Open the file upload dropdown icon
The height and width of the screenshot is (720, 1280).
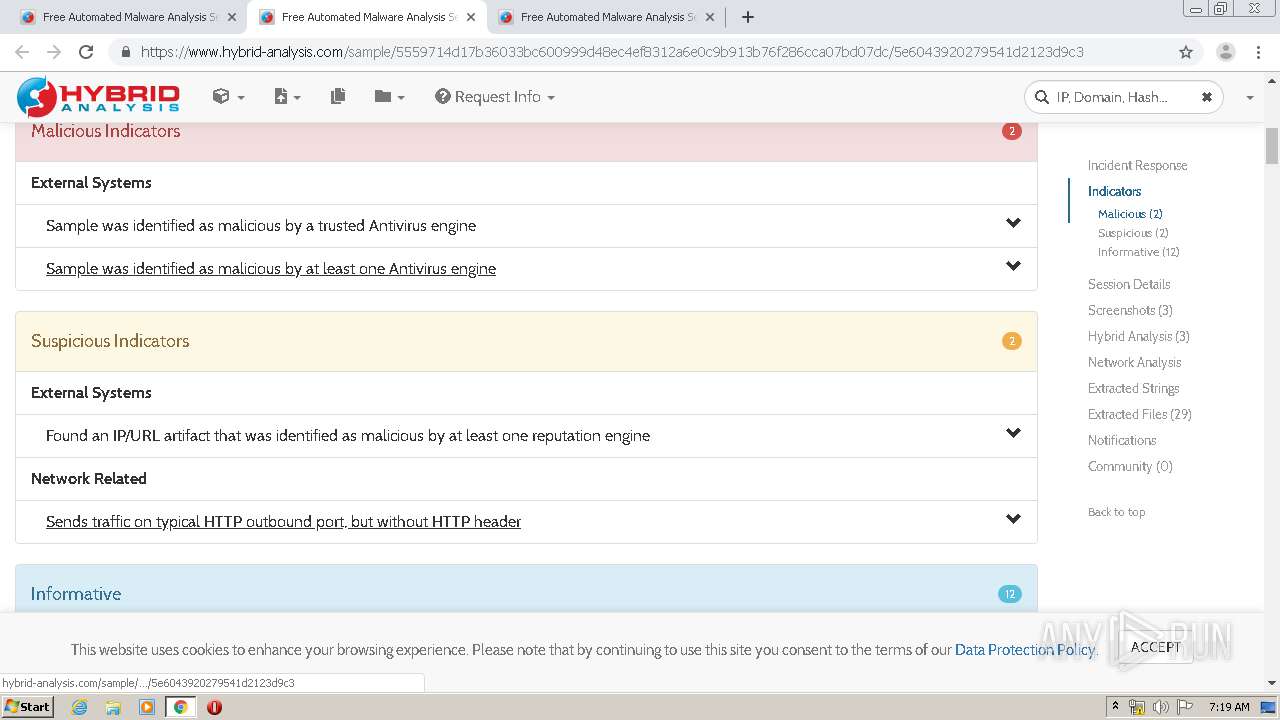point(287,96)
